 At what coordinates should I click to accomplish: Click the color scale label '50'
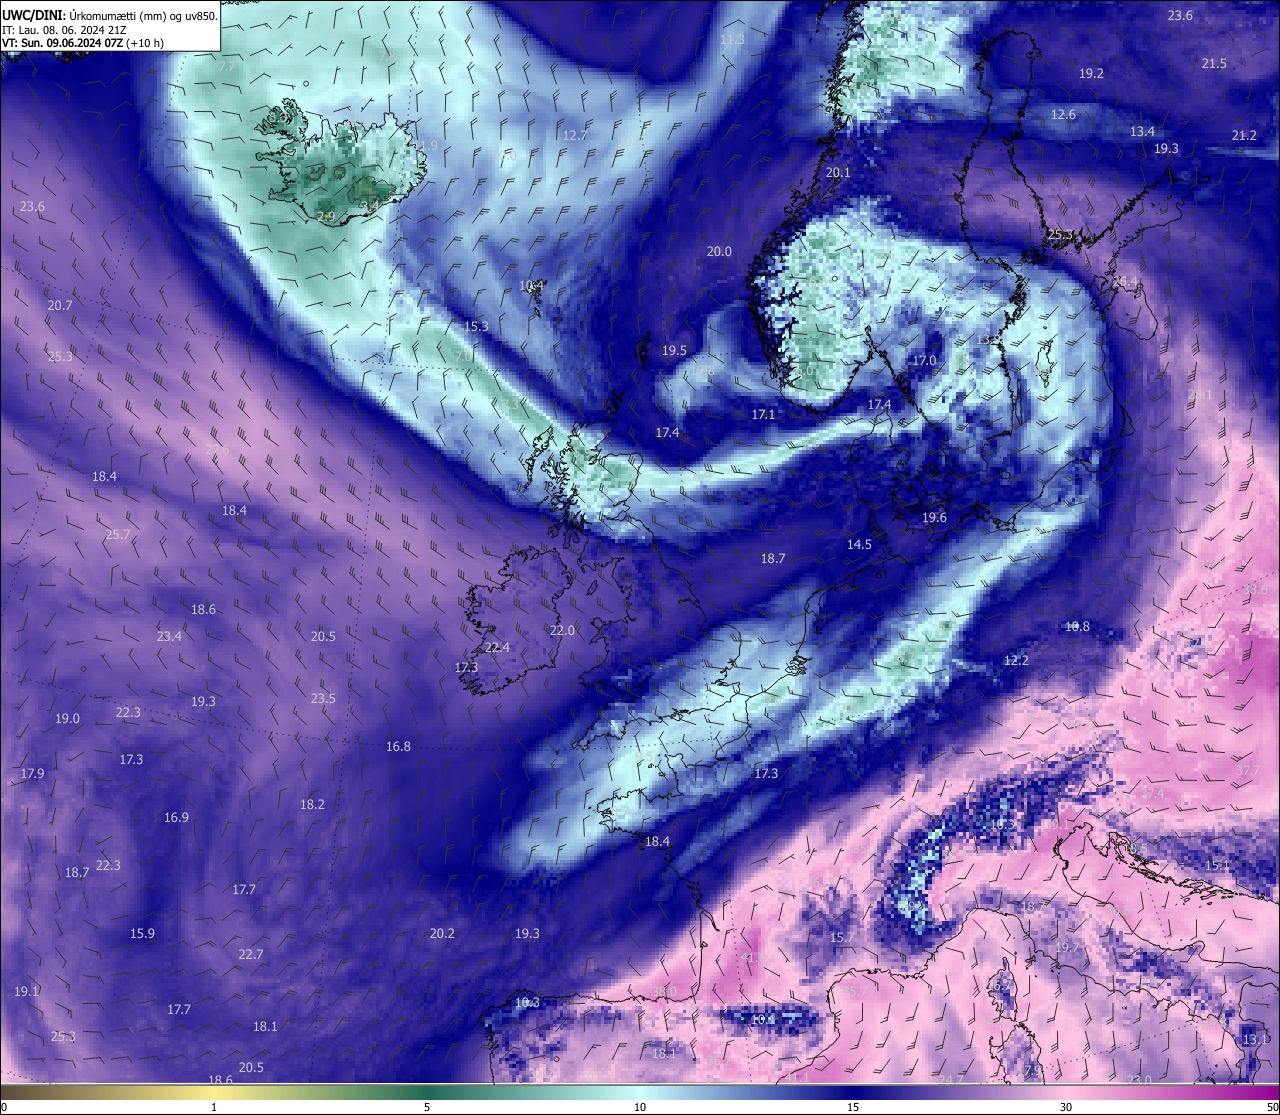click(x=1271, y=1107)
